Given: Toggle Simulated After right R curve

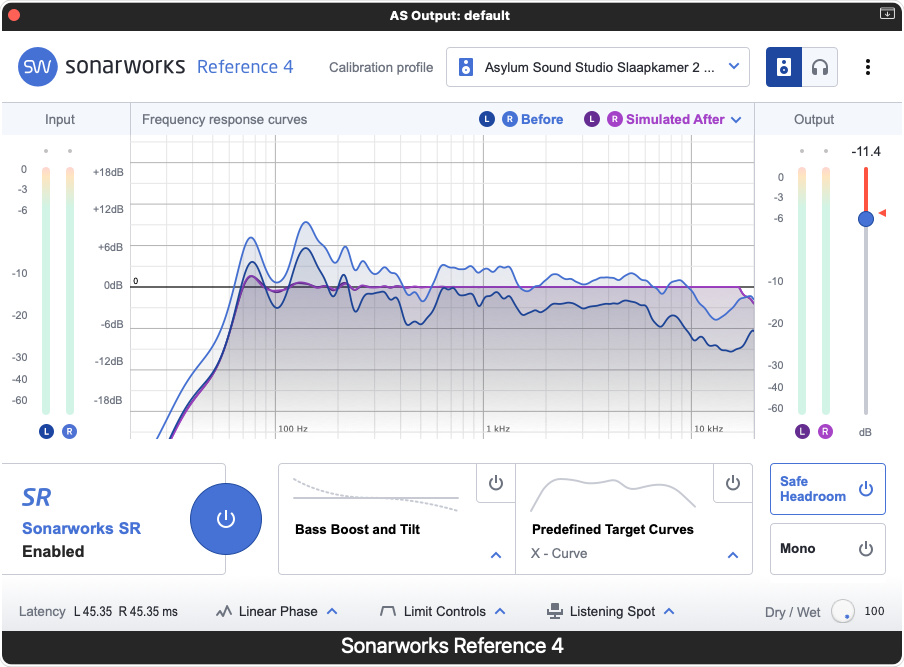Looking at the screenshot, I should tap(615, 119).
